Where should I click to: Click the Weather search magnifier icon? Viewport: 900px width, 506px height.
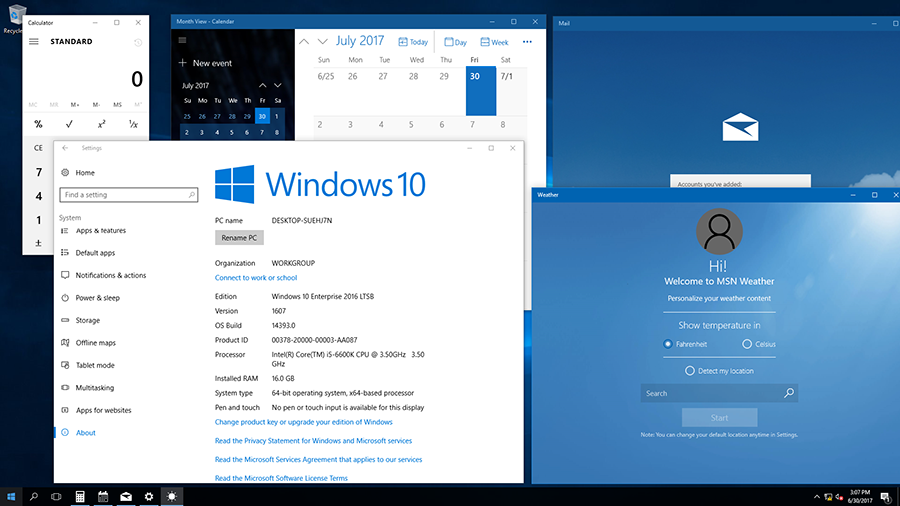(x=789, y=393)
